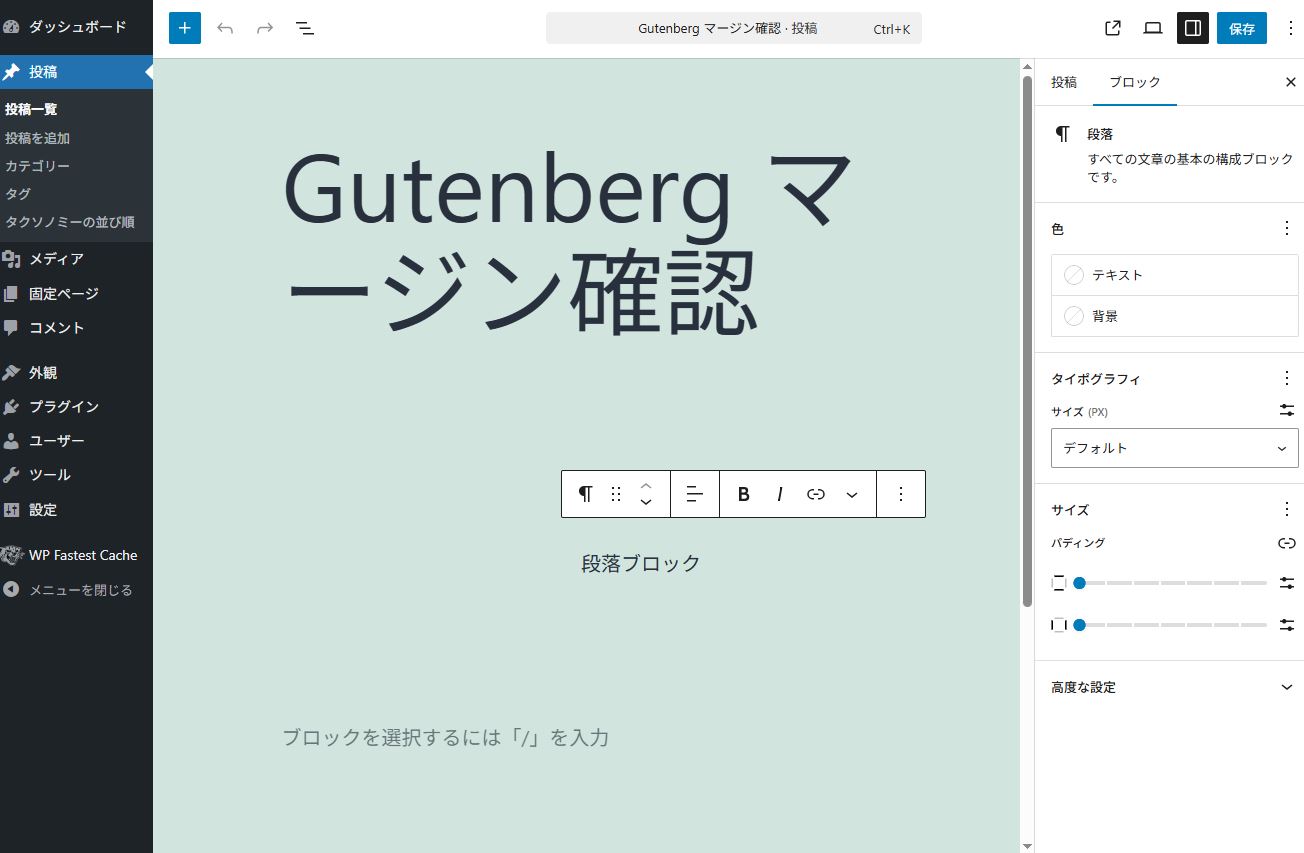Open post preview in new tab icon
1304x853 pixels.
coord(1112,28)
